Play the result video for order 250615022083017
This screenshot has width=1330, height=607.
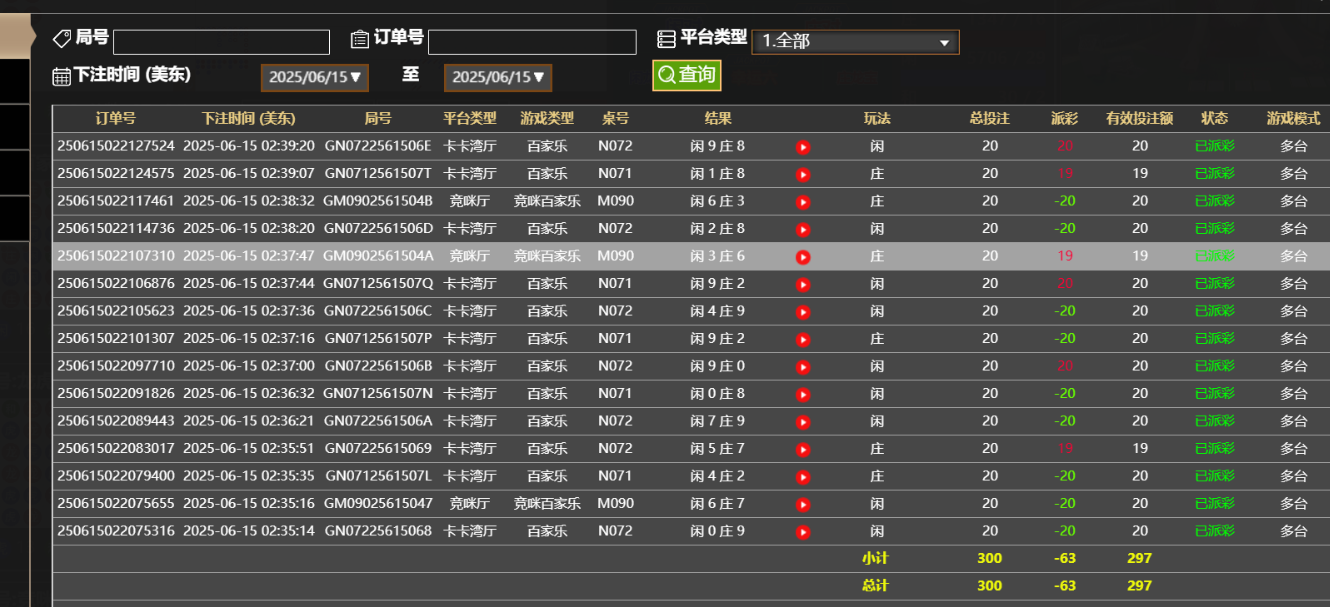tap(802, 448)
